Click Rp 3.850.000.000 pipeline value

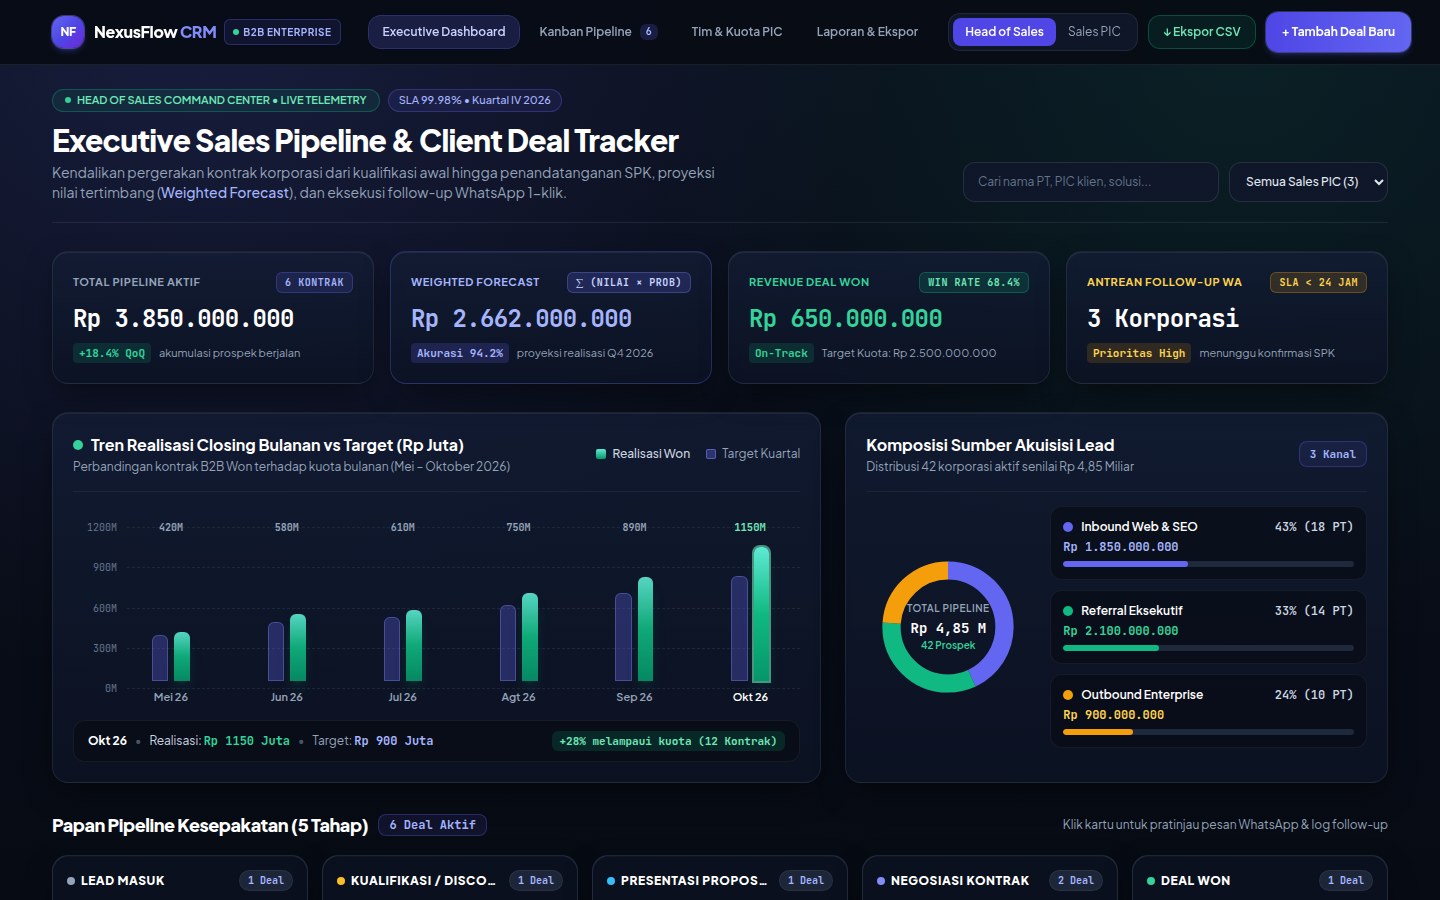183,319
